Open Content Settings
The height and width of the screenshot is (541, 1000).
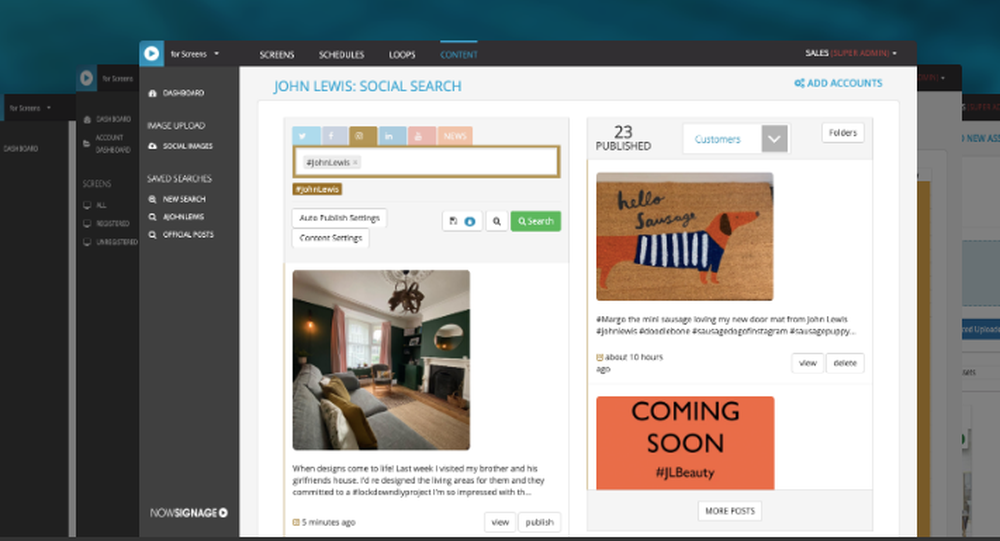330,238
